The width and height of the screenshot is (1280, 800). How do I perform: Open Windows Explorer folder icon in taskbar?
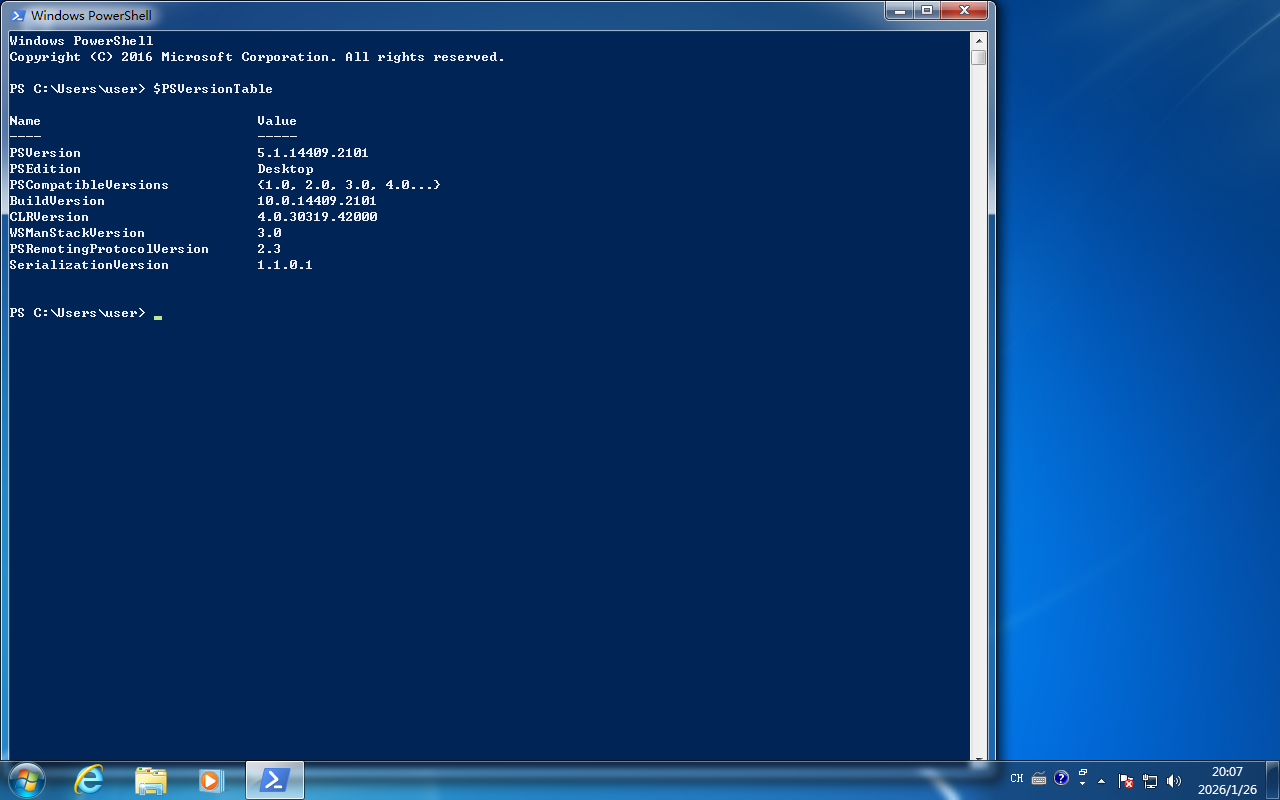[151, 780]
